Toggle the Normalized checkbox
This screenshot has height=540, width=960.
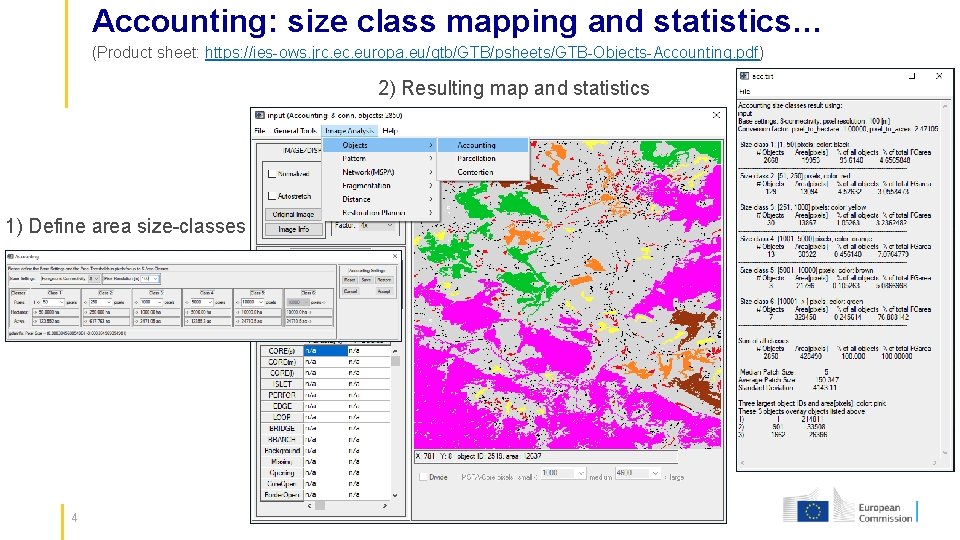(272, 174)
